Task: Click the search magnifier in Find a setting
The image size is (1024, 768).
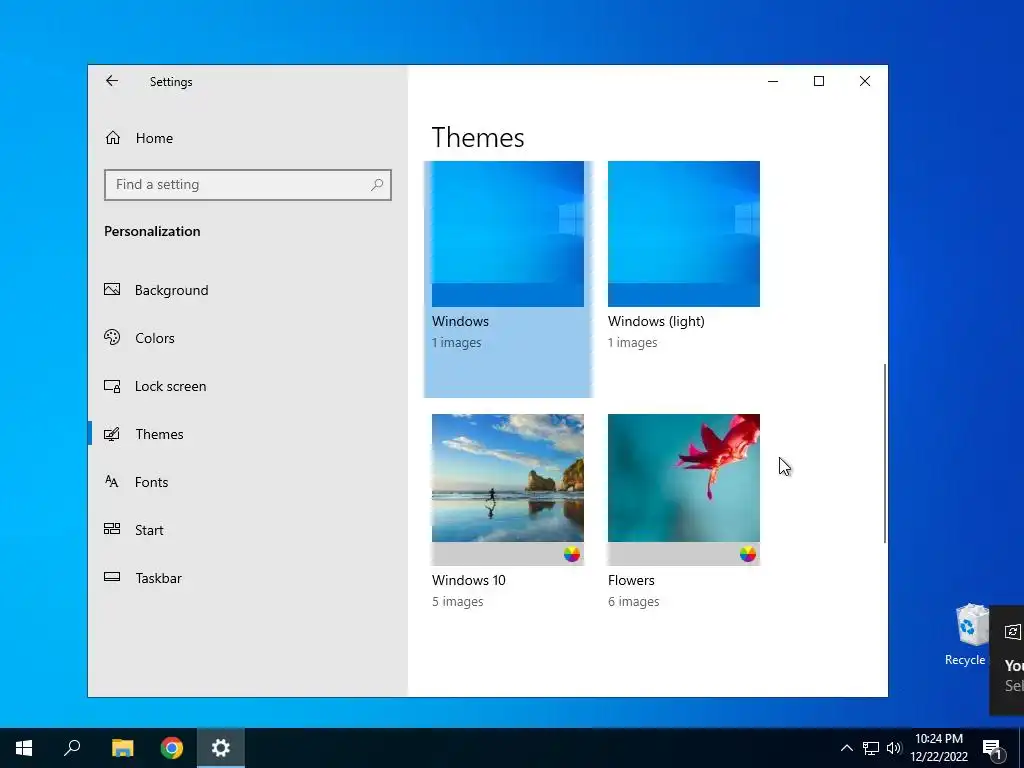Action: 377,185
